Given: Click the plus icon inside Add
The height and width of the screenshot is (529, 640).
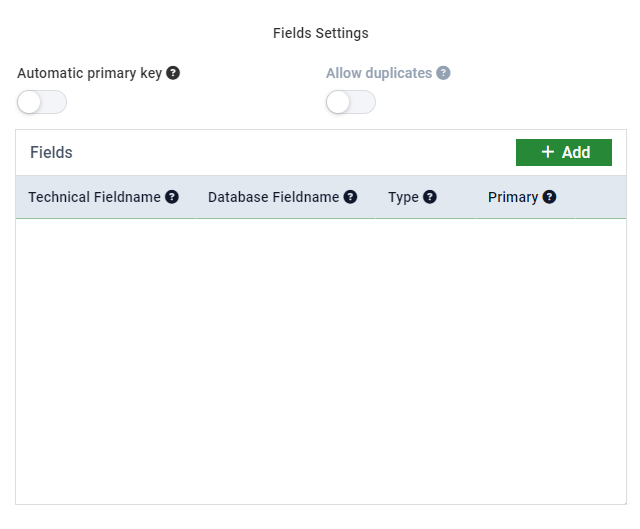Looking at the screenshot, I should (x=548, y=152).
